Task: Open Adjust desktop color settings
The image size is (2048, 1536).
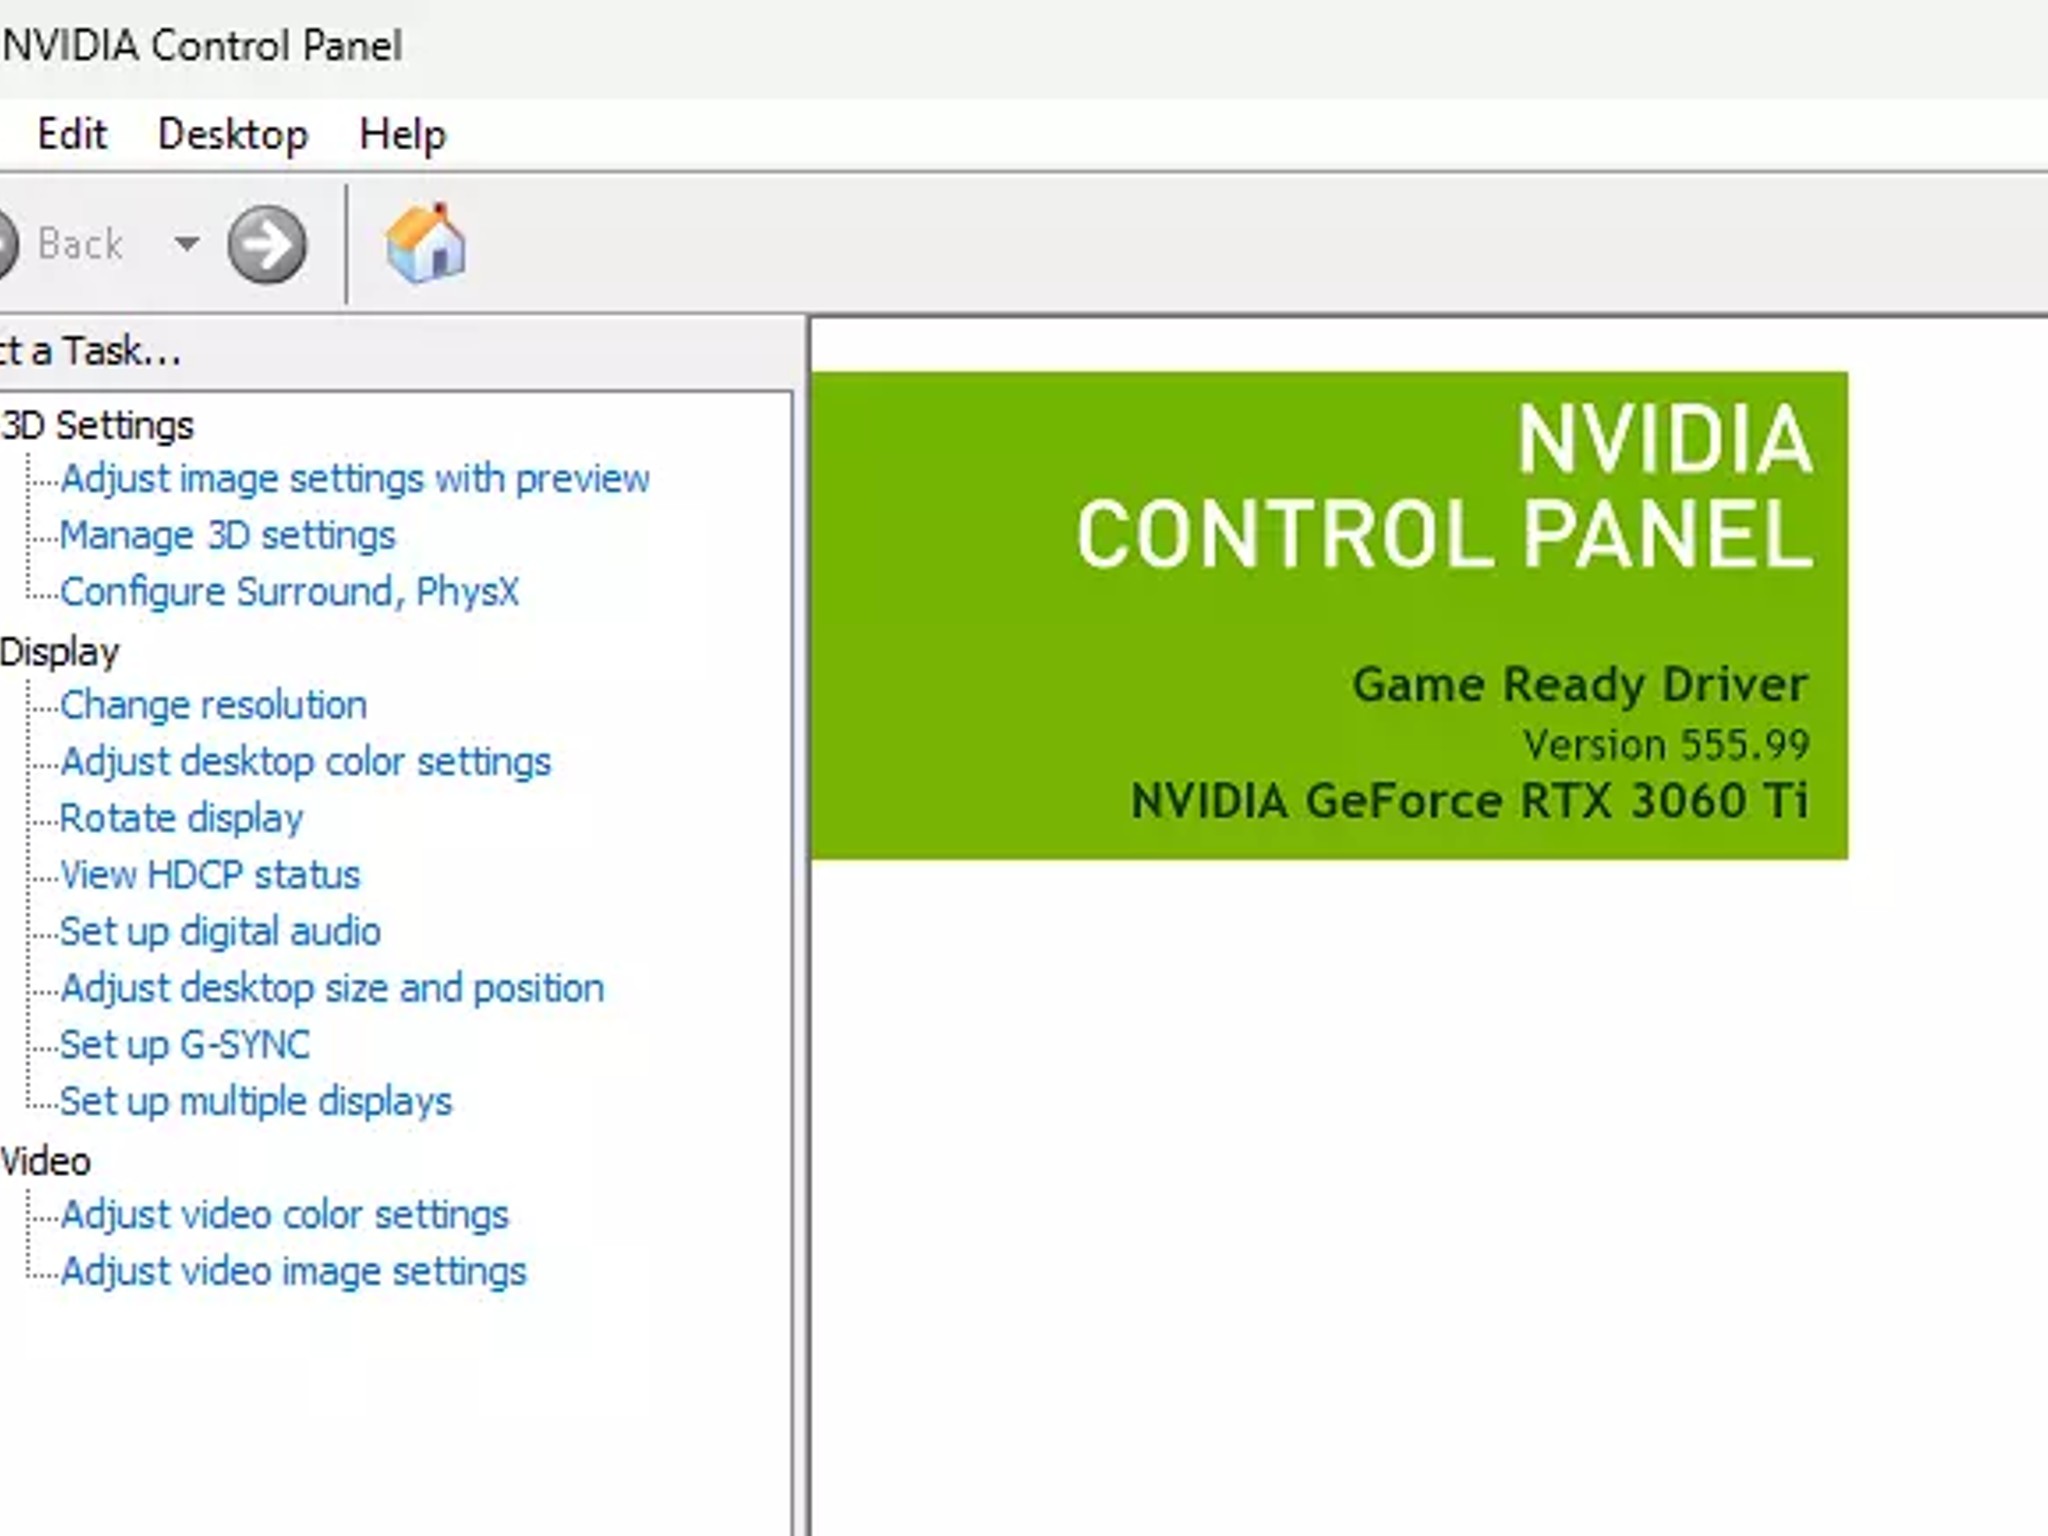Action: coord(305,762)
